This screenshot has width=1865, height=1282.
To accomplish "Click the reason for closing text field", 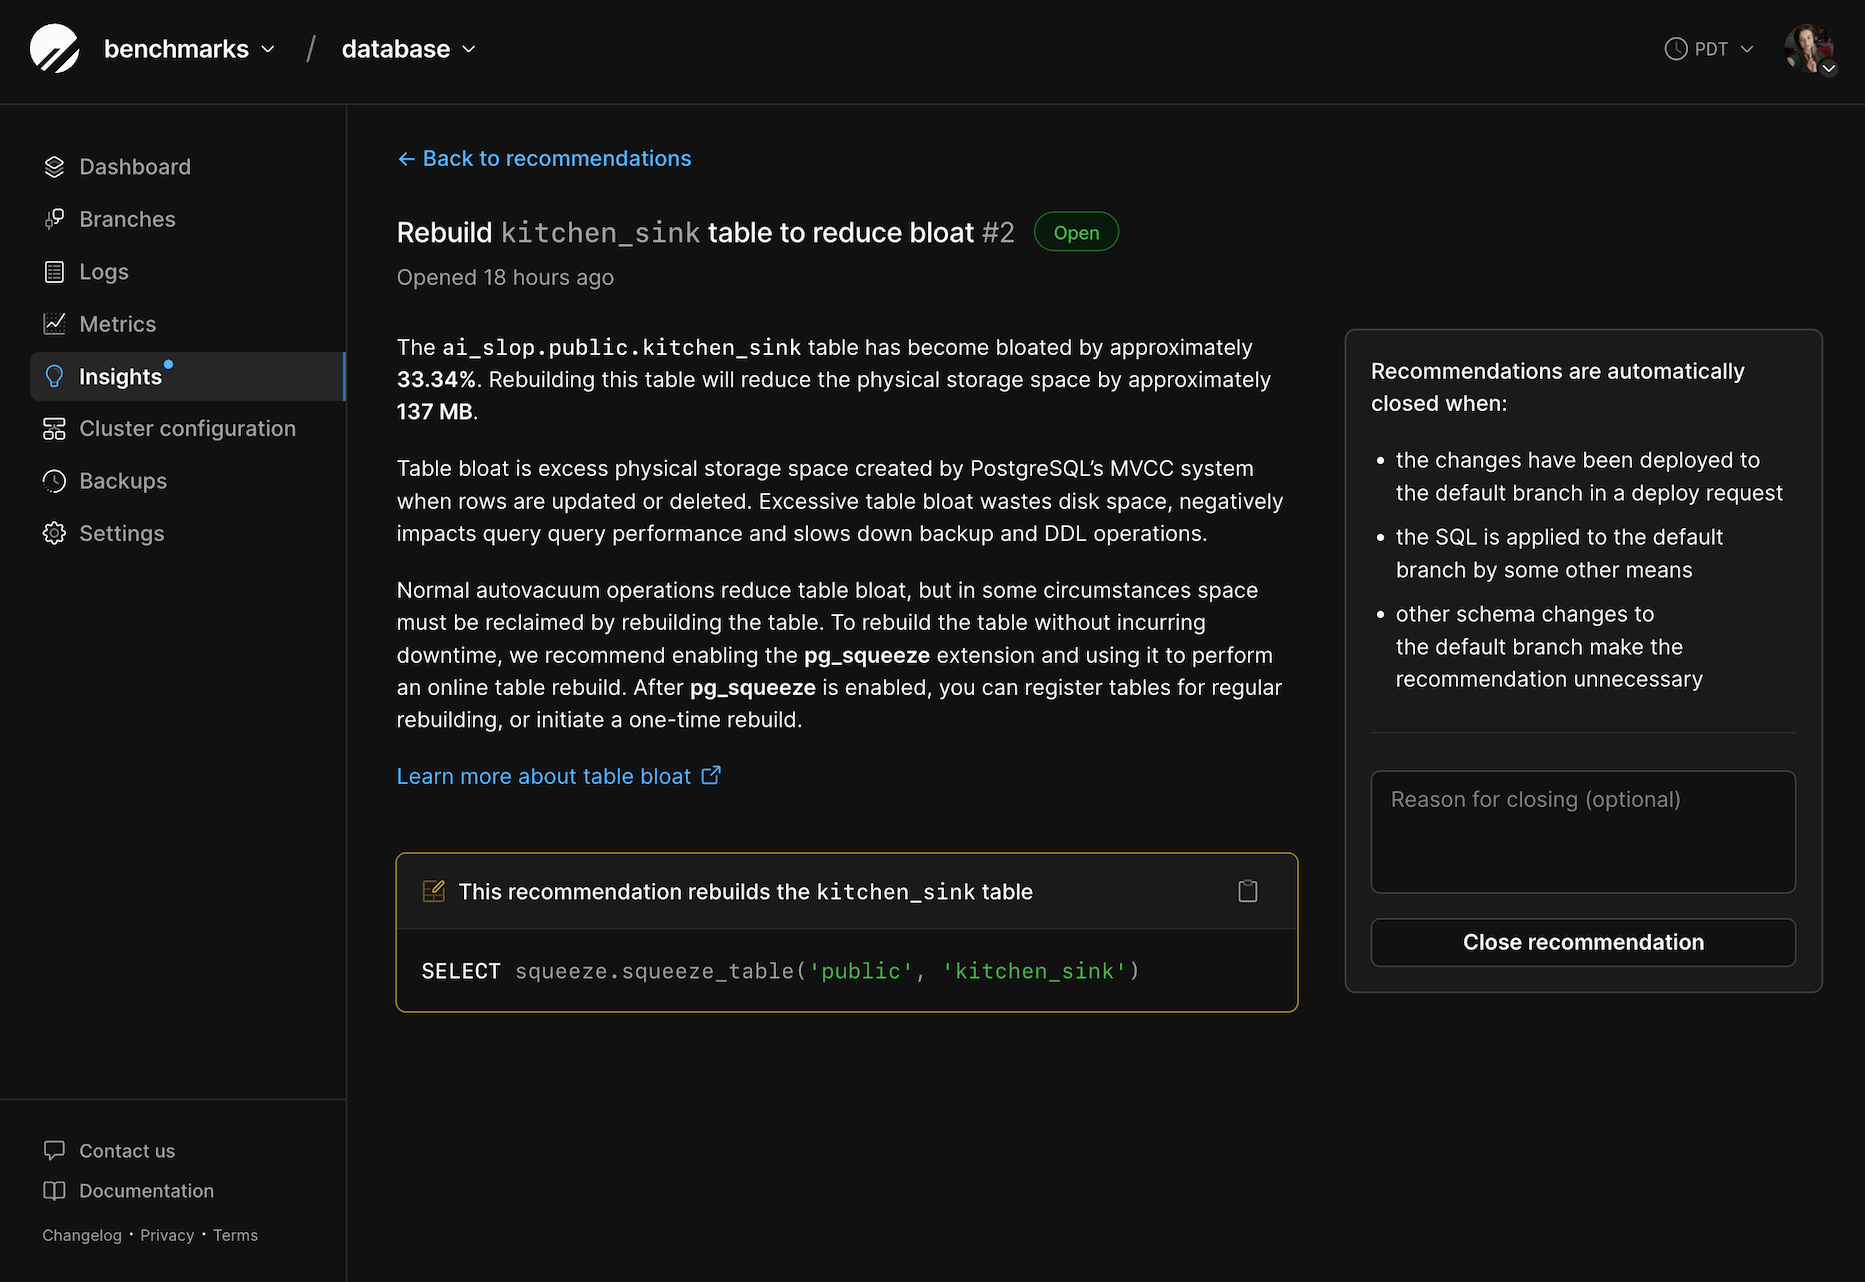I will (x=1582, y=832).
